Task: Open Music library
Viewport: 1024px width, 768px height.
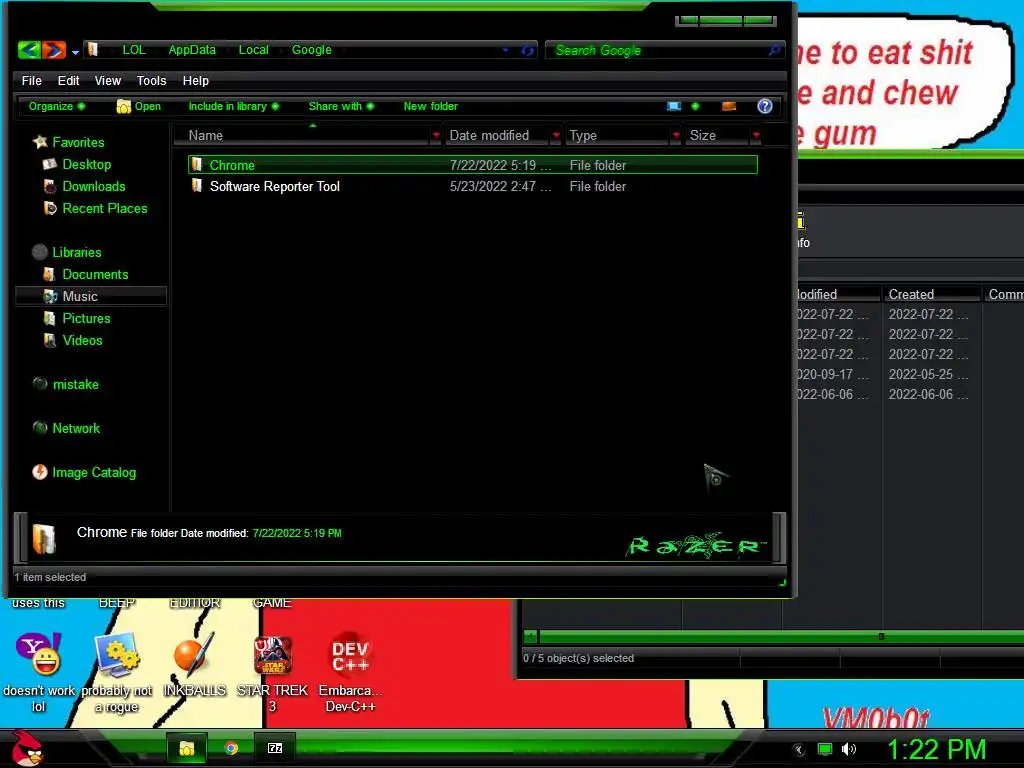Action: tap(91, 296)
